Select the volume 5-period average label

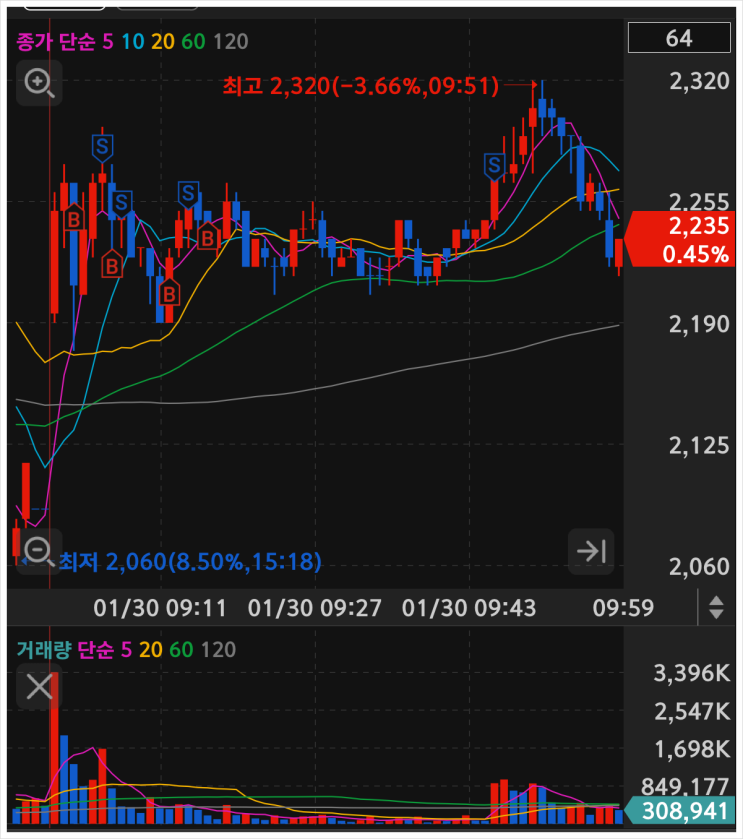[126, 650]
